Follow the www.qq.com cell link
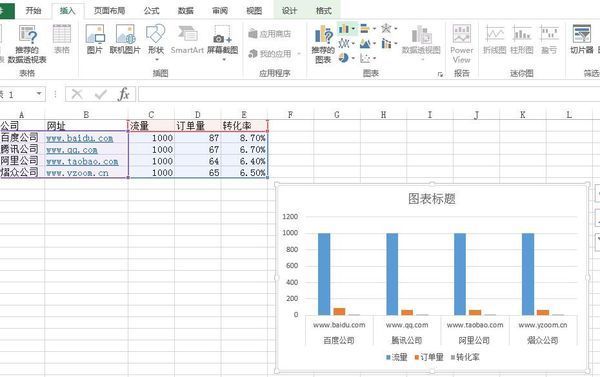Viewport: 600px width, 377px height. coord(72,150)
